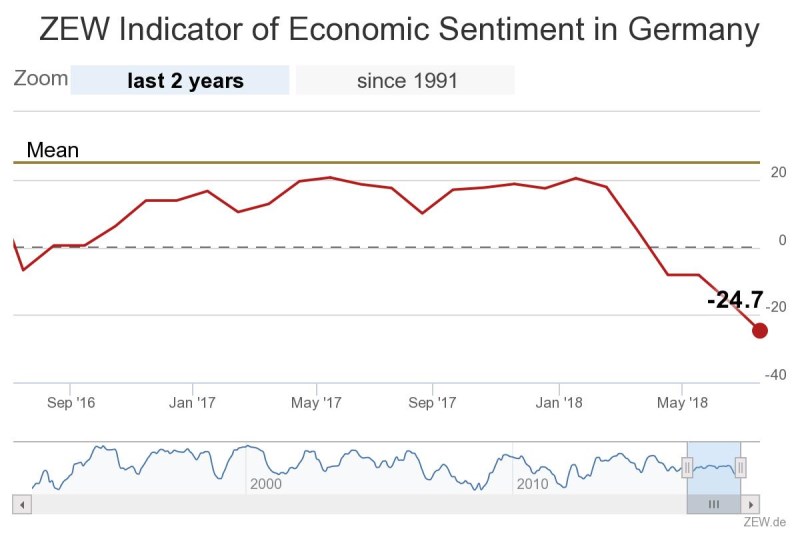This screenshot has width=800, height=533.
Task: Click the left scroll arrow of the navigator
Action: [x=20, y=505]
